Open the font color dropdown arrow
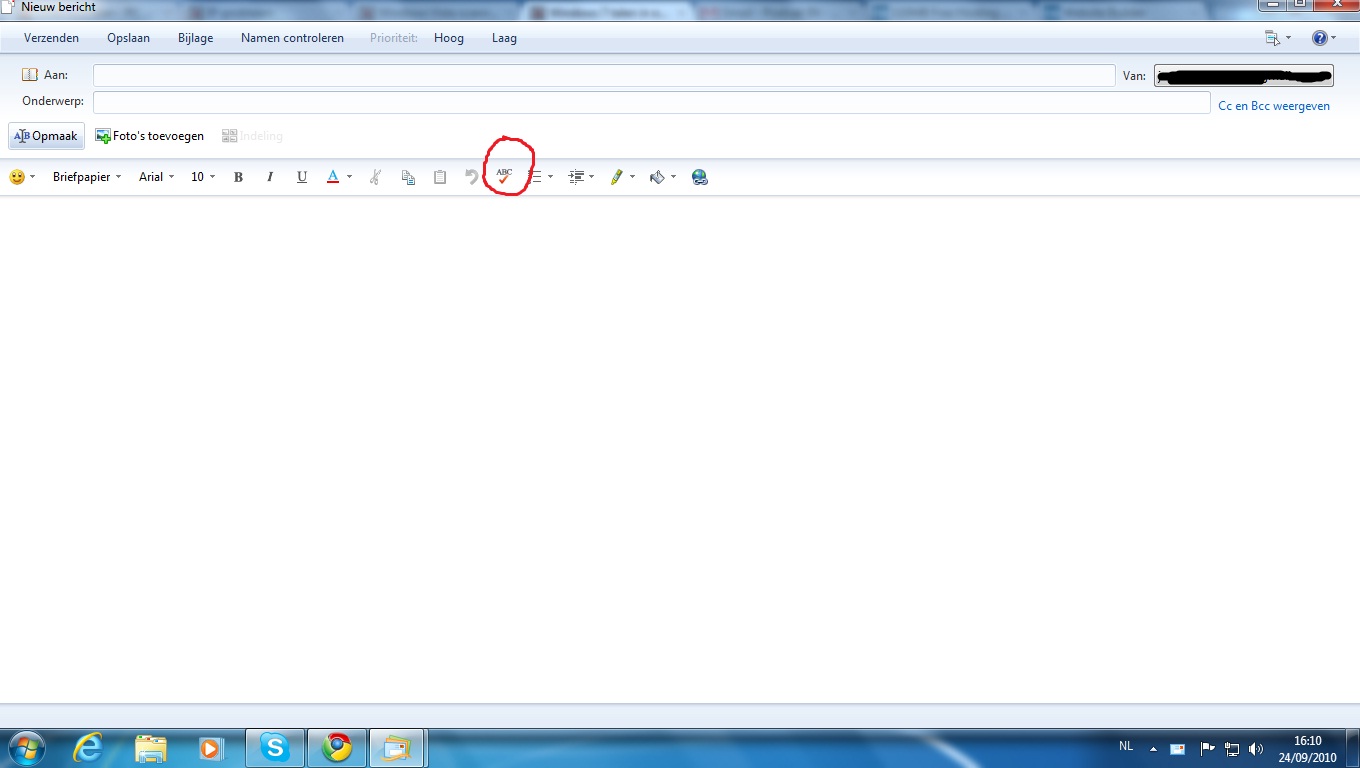This screenshot has height=768, width=1360. pos(349,177)
